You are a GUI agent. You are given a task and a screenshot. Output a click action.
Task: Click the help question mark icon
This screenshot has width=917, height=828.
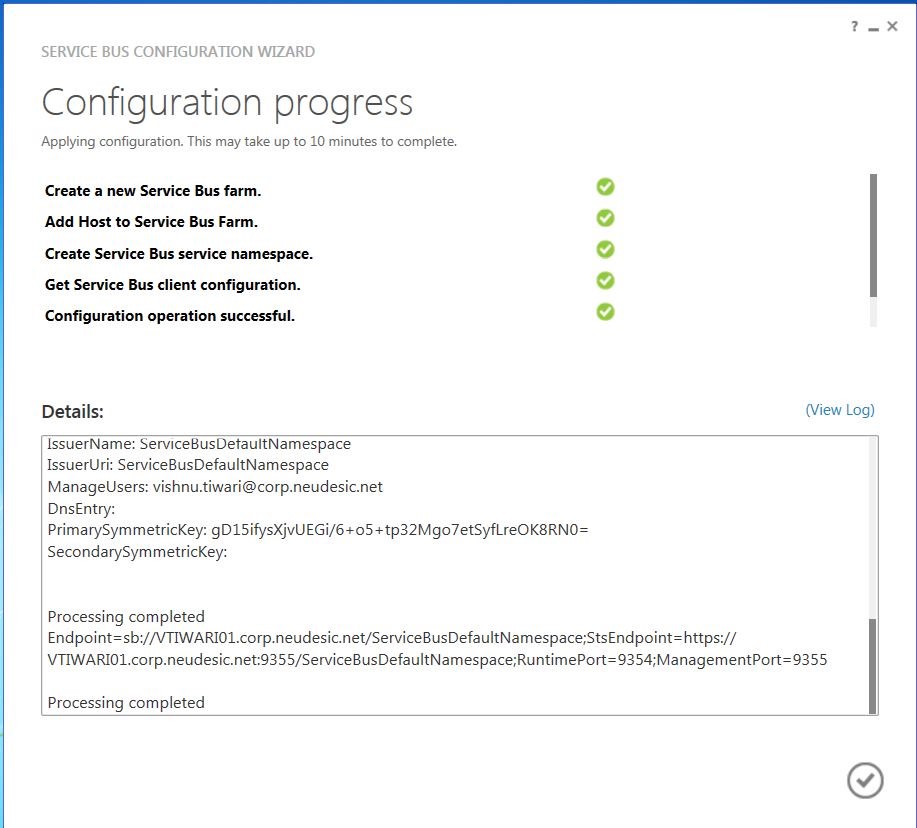tap(854, 26)
